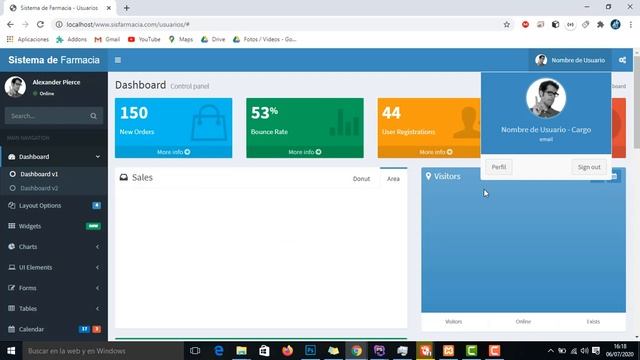This screenshot has height=360, width=640.
Task: Open More info on Bounce Rate
Action: tap(305, 152)
